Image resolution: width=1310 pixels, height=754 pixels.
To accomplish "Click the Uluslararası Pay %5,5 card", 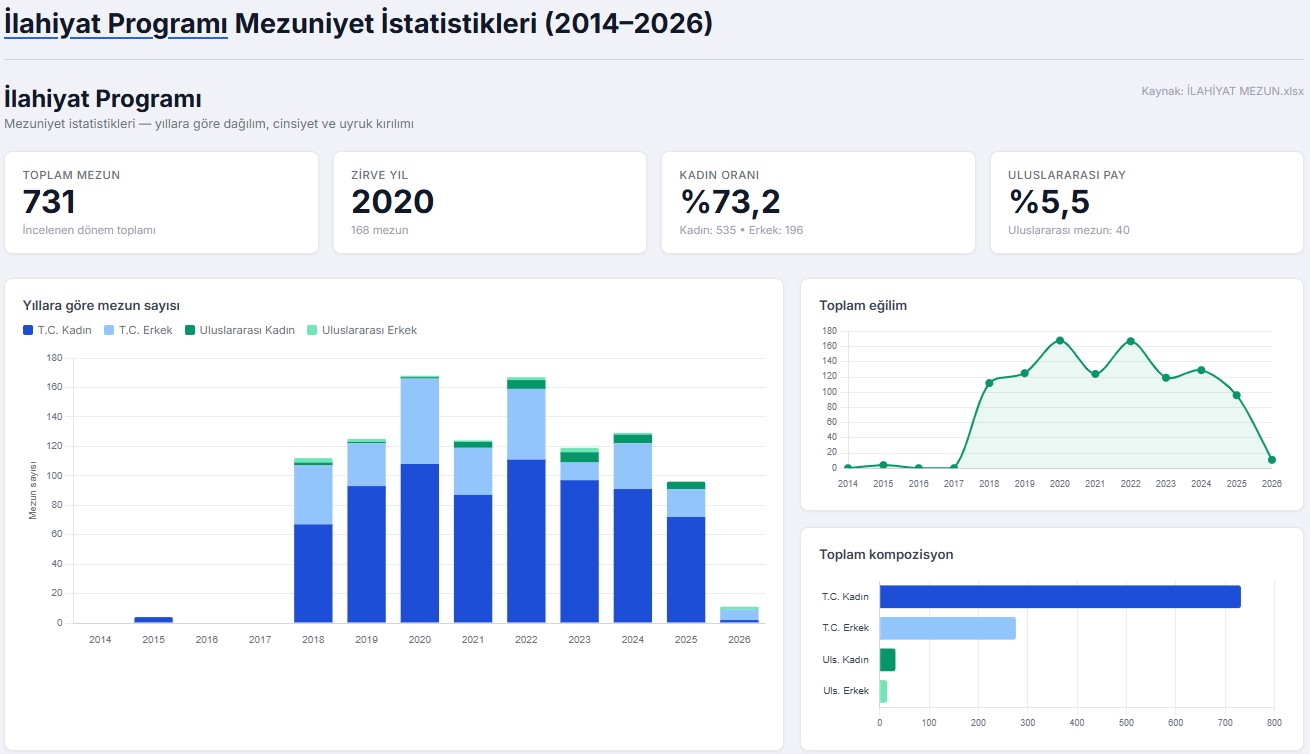I will (x=1147, y=203).
